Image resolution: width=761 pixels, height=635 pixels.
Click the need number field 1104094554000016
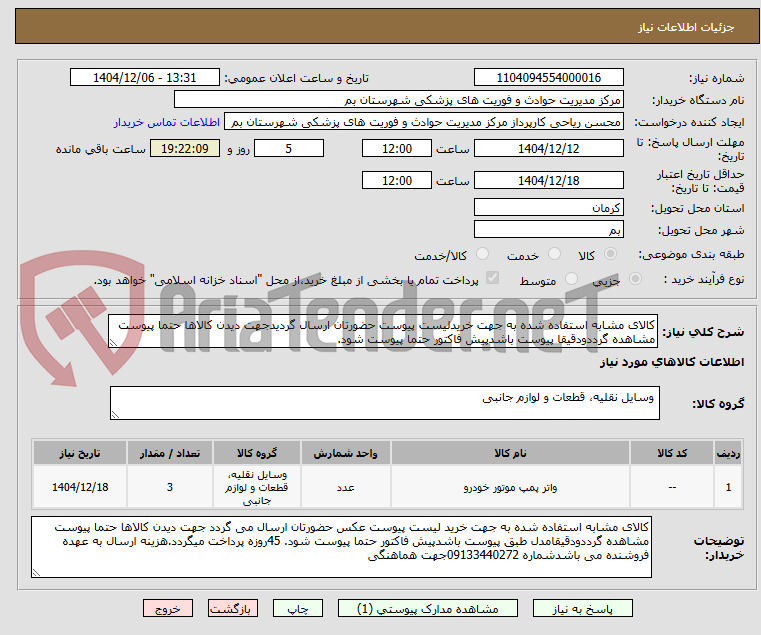(x=549, y=78)
